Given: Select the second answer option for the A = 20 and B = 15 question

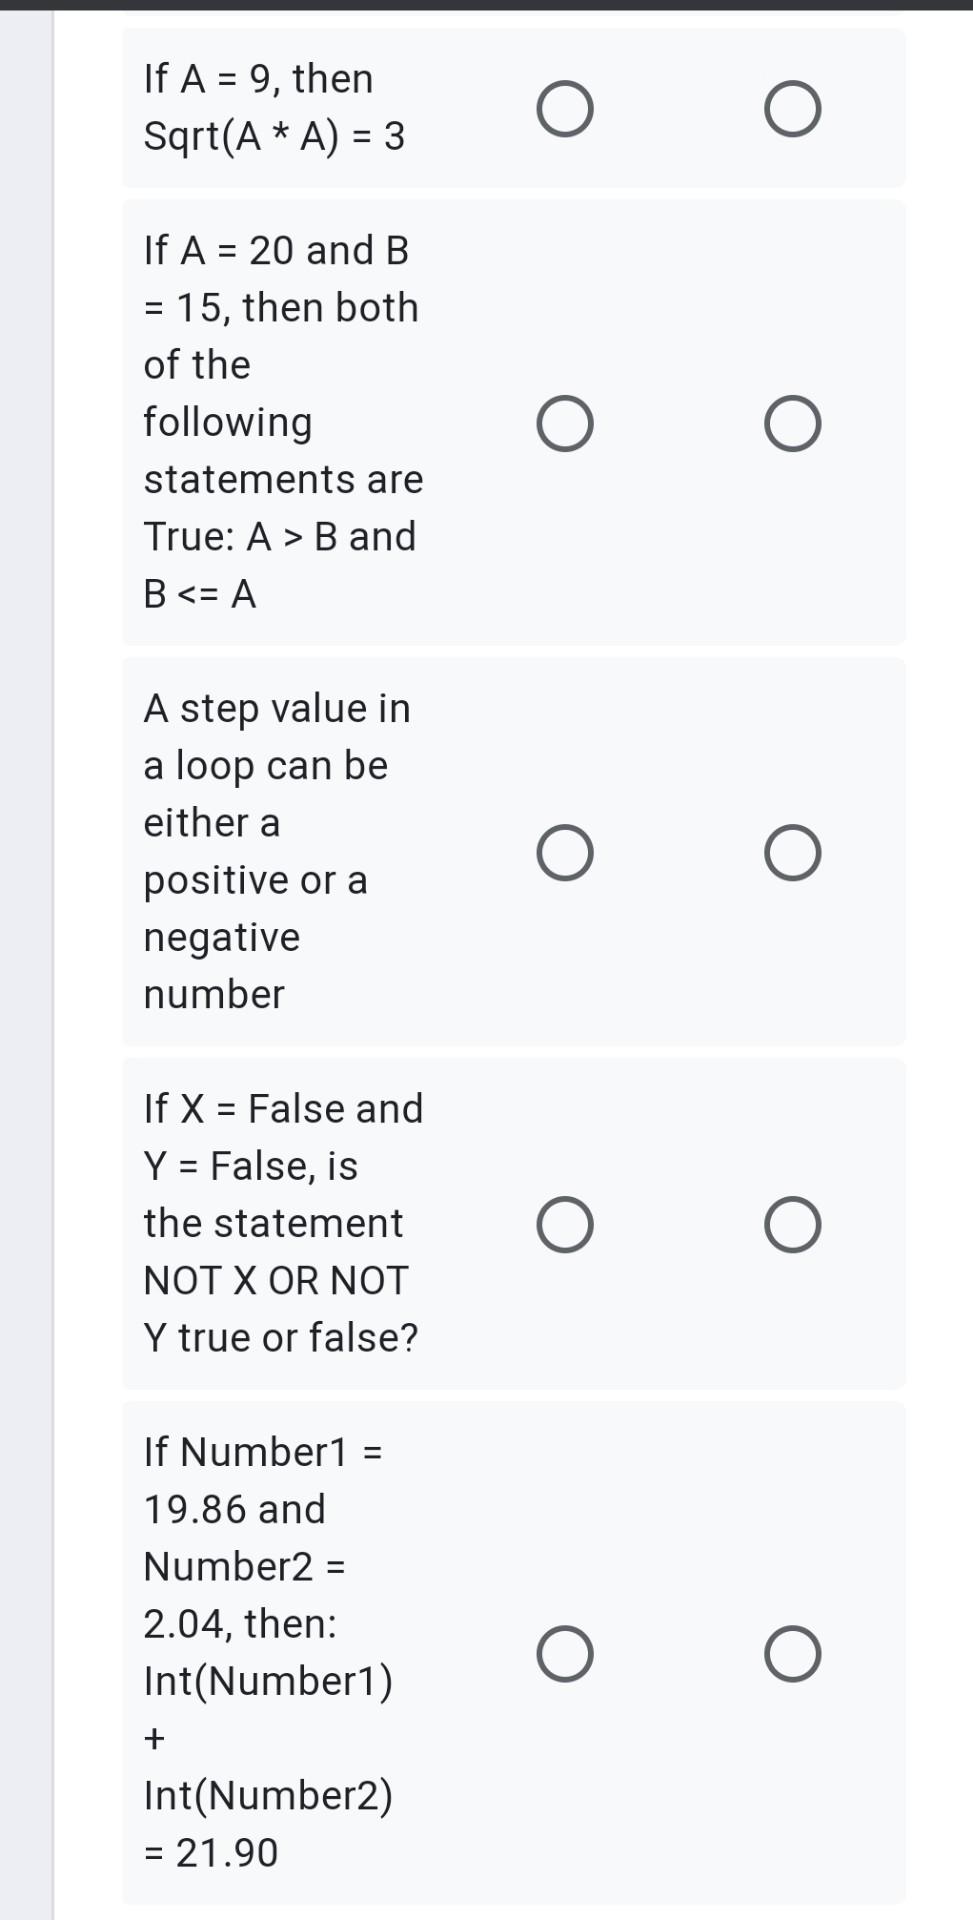Looking at the screenshot, I should 793,422.
